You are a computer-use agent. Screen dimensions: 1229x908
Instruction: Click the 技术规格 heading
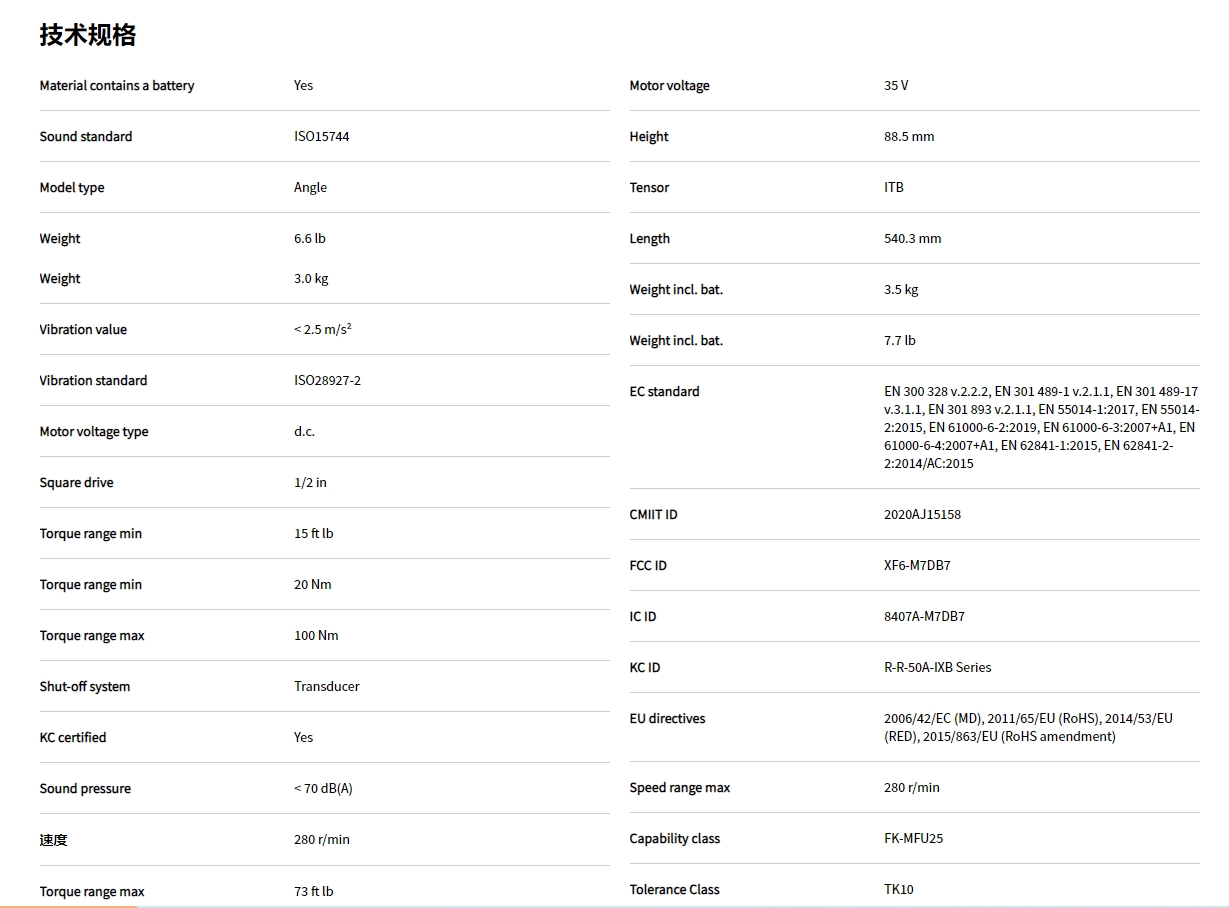coord(87,35)
